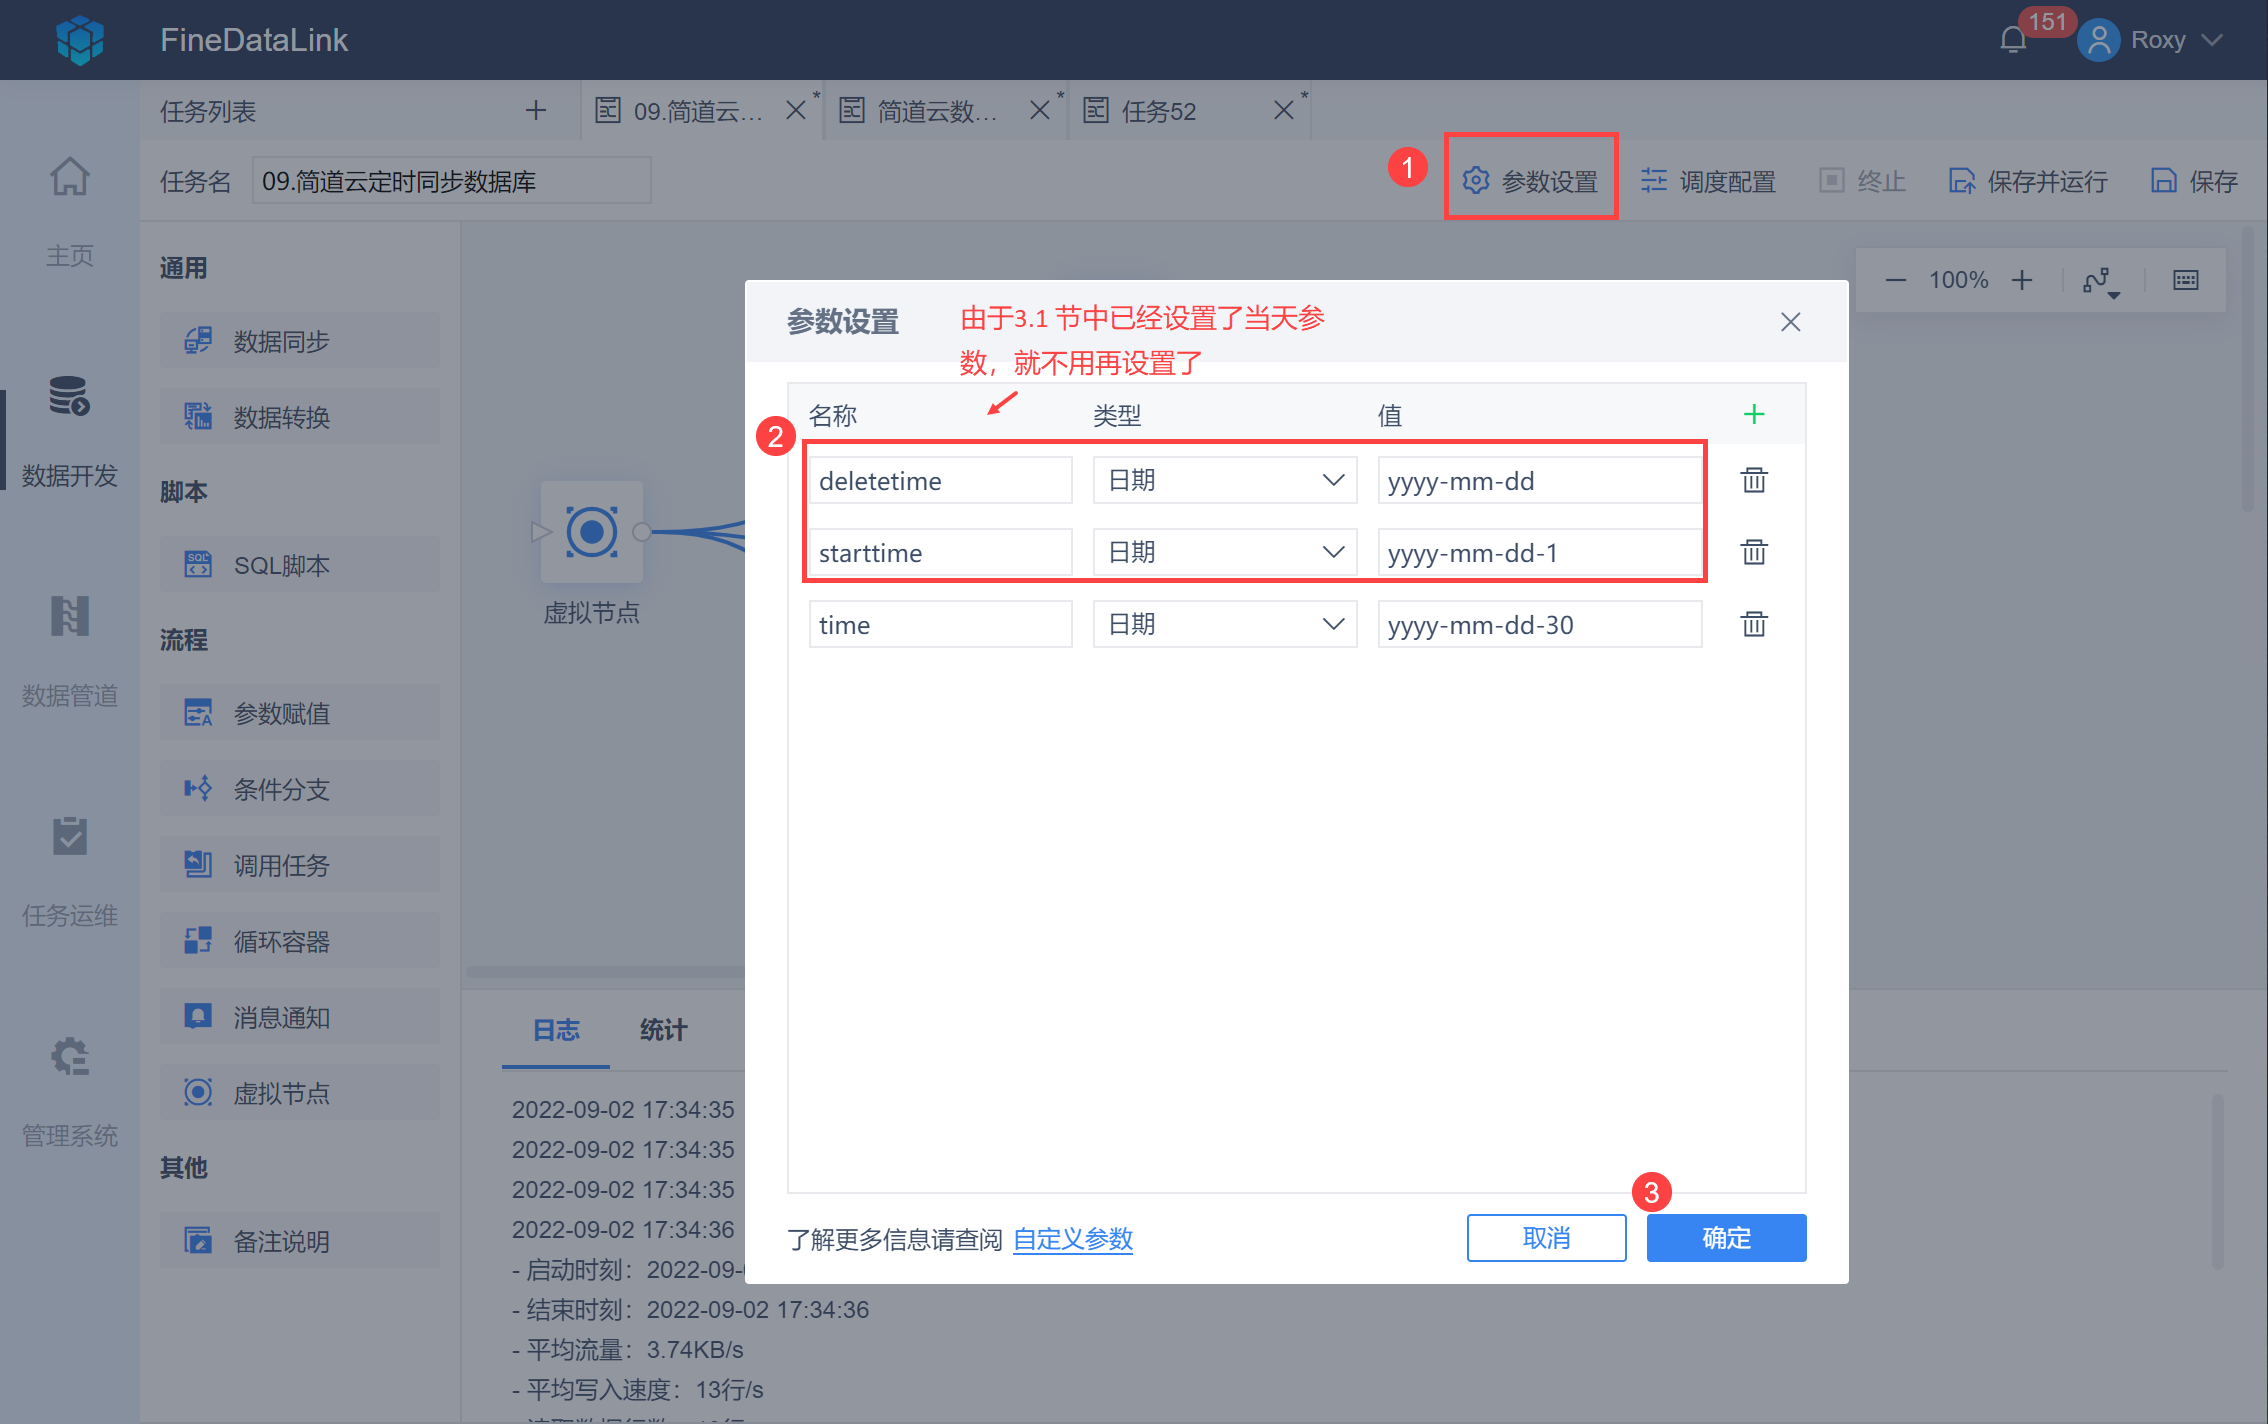The height and width of the screenshot is (1424, 2268).
Task: Zoom in canvas with plus icon
Action: coord(2022,280)
